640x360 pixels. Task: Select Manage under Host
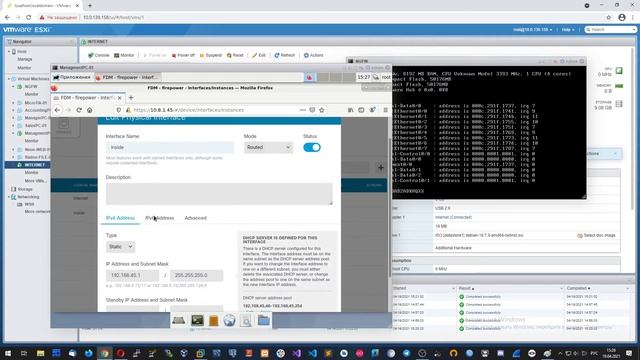pyautogui.click(x=24, y=60)
